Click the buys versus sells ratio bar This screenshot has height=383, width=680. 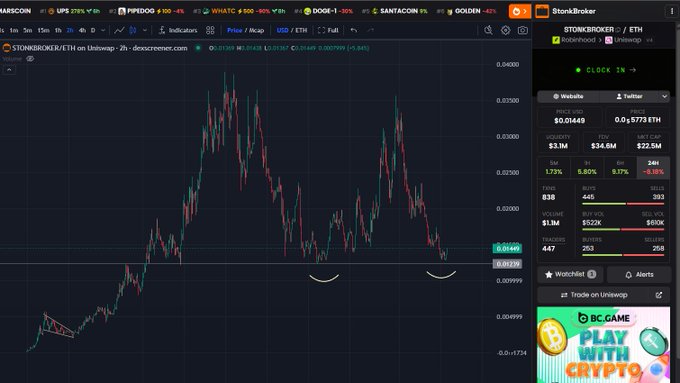(623, 204)
